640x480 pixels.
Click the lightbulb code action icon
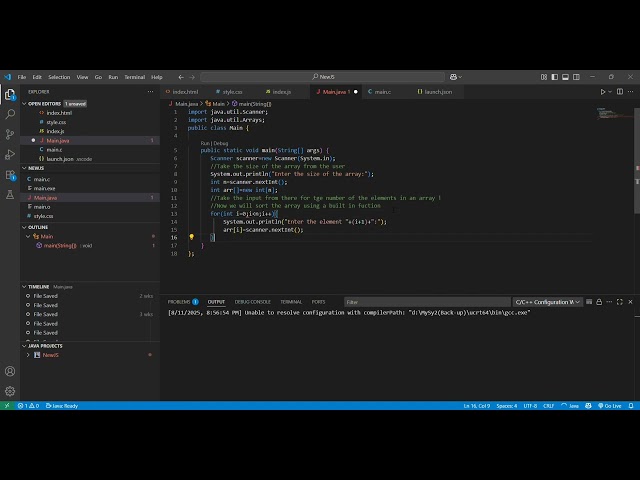coord(191,237)
